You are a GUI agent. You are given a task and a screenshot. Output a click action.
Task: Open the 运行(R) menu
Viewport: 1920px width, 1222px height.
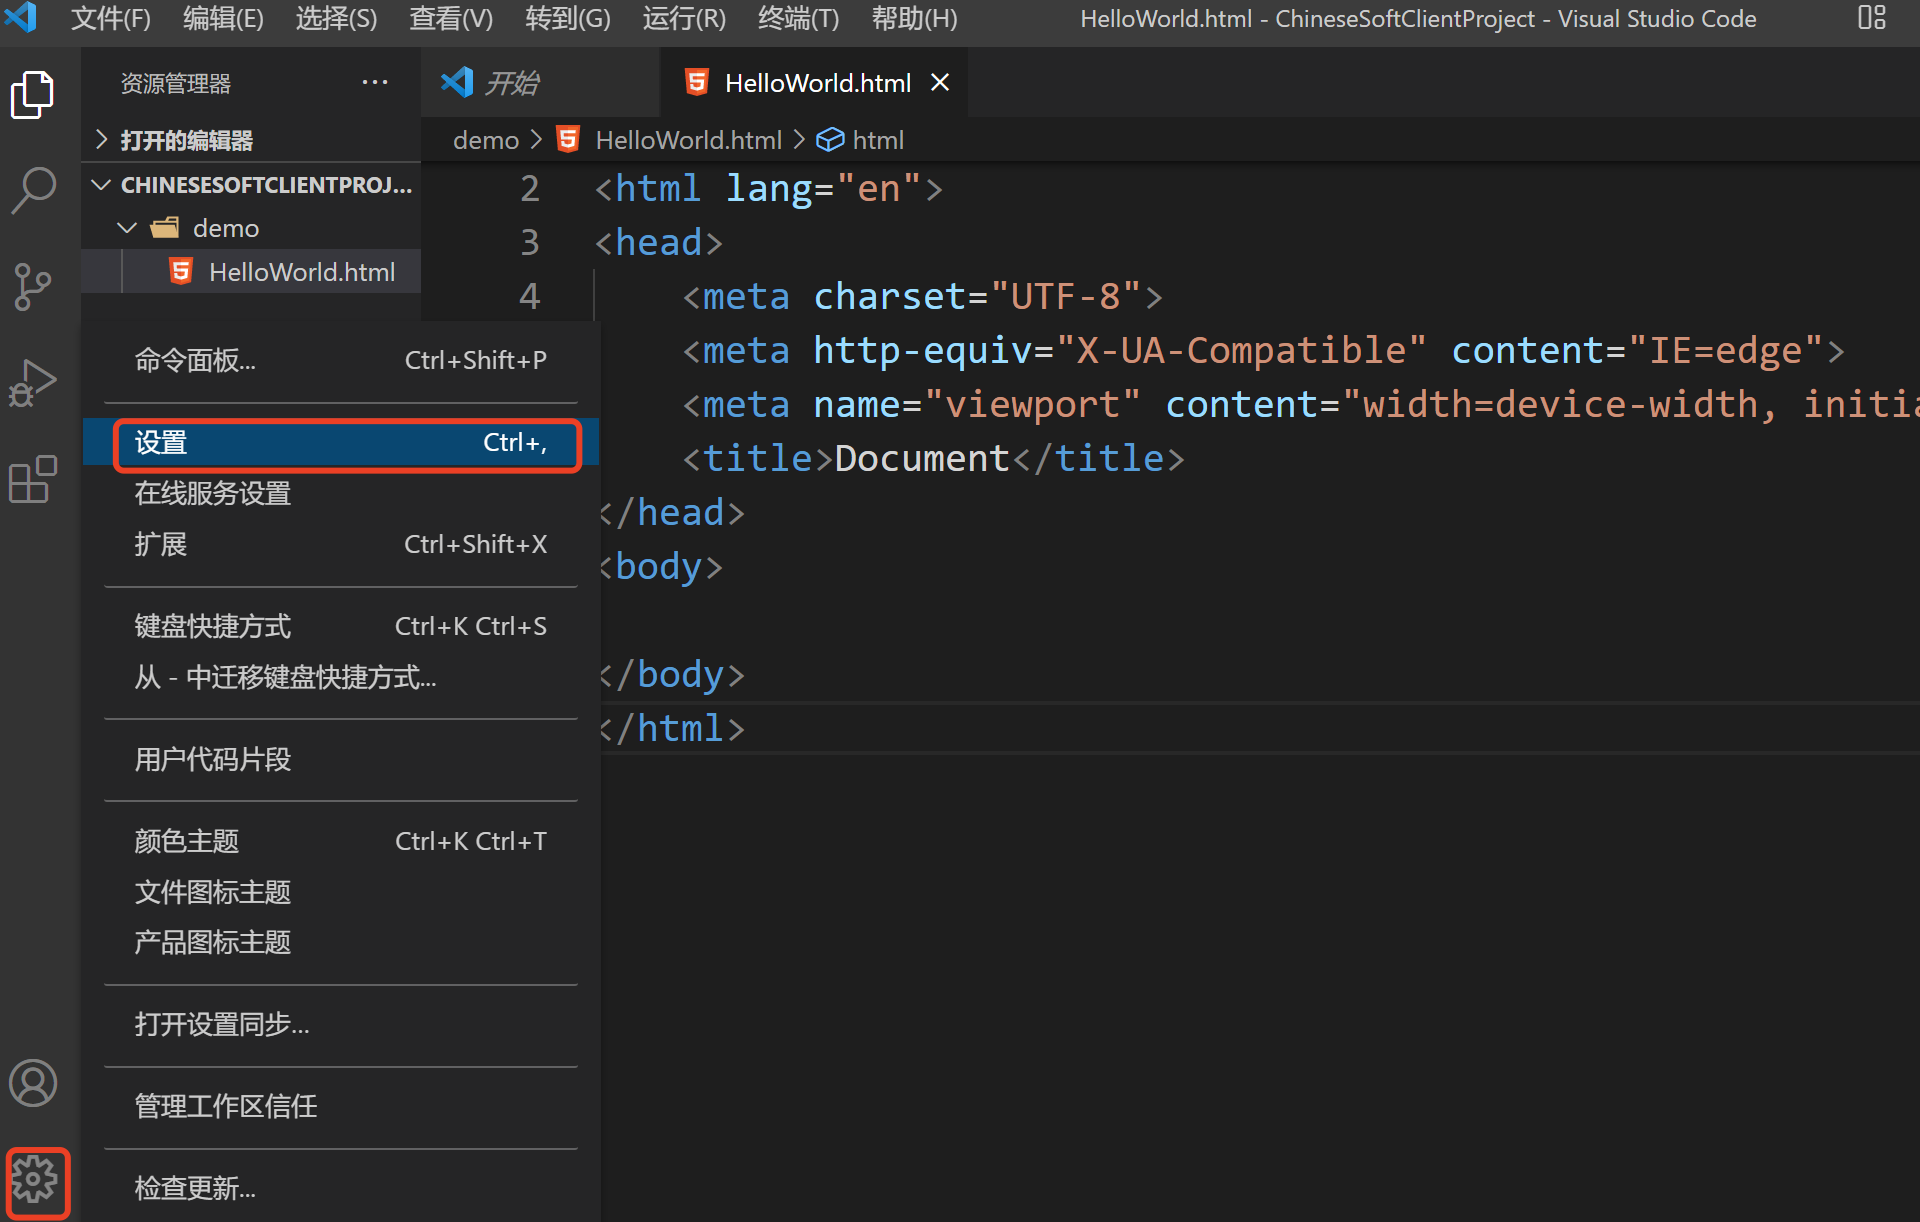[x=684, y=18]
